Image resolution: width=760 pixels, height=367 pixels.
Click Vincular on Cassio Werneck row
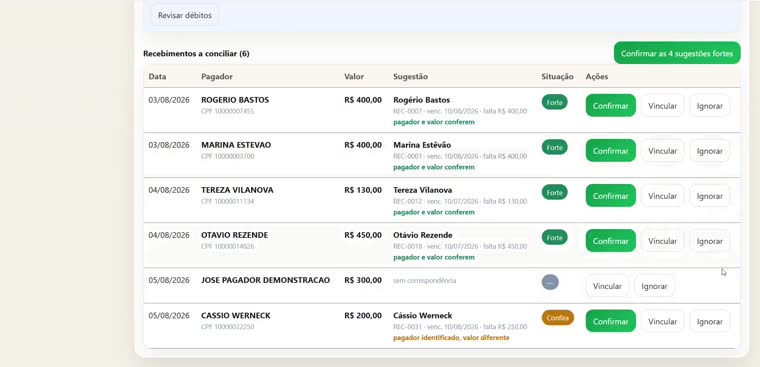coord(662,321)
